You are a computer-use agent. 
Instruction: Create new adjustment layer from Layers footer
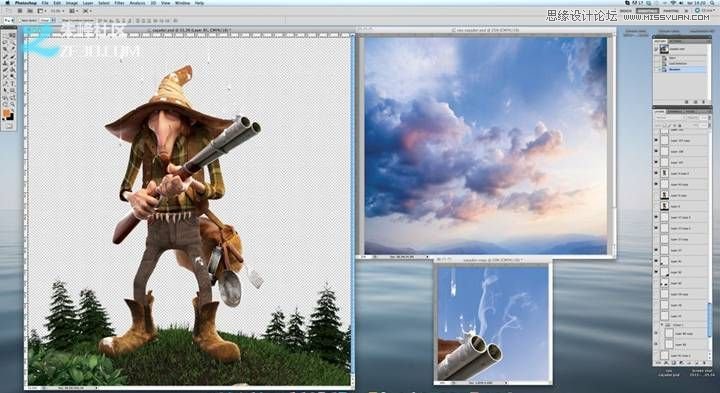coord(681,363)
